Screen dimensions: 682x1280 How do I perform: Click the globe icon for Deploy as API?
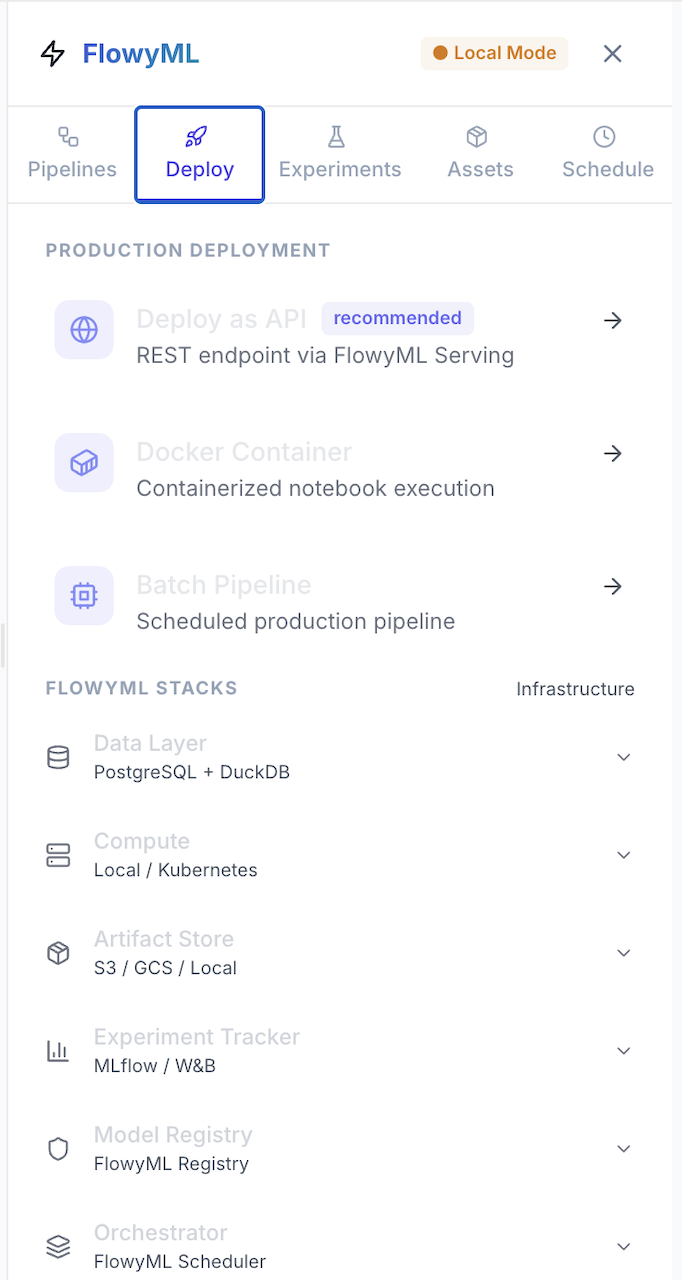[84, 330]
